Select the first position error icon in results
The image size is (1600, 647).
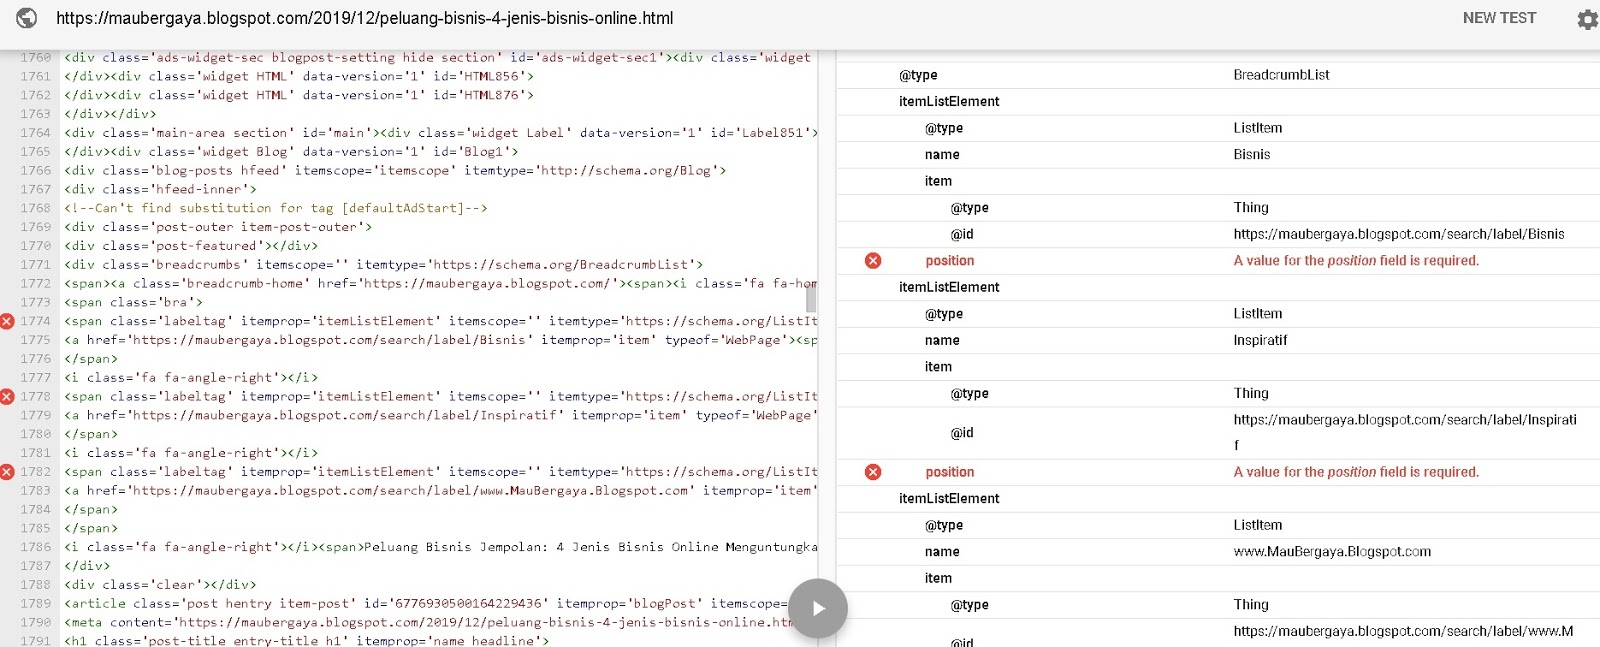pos(873,260)
